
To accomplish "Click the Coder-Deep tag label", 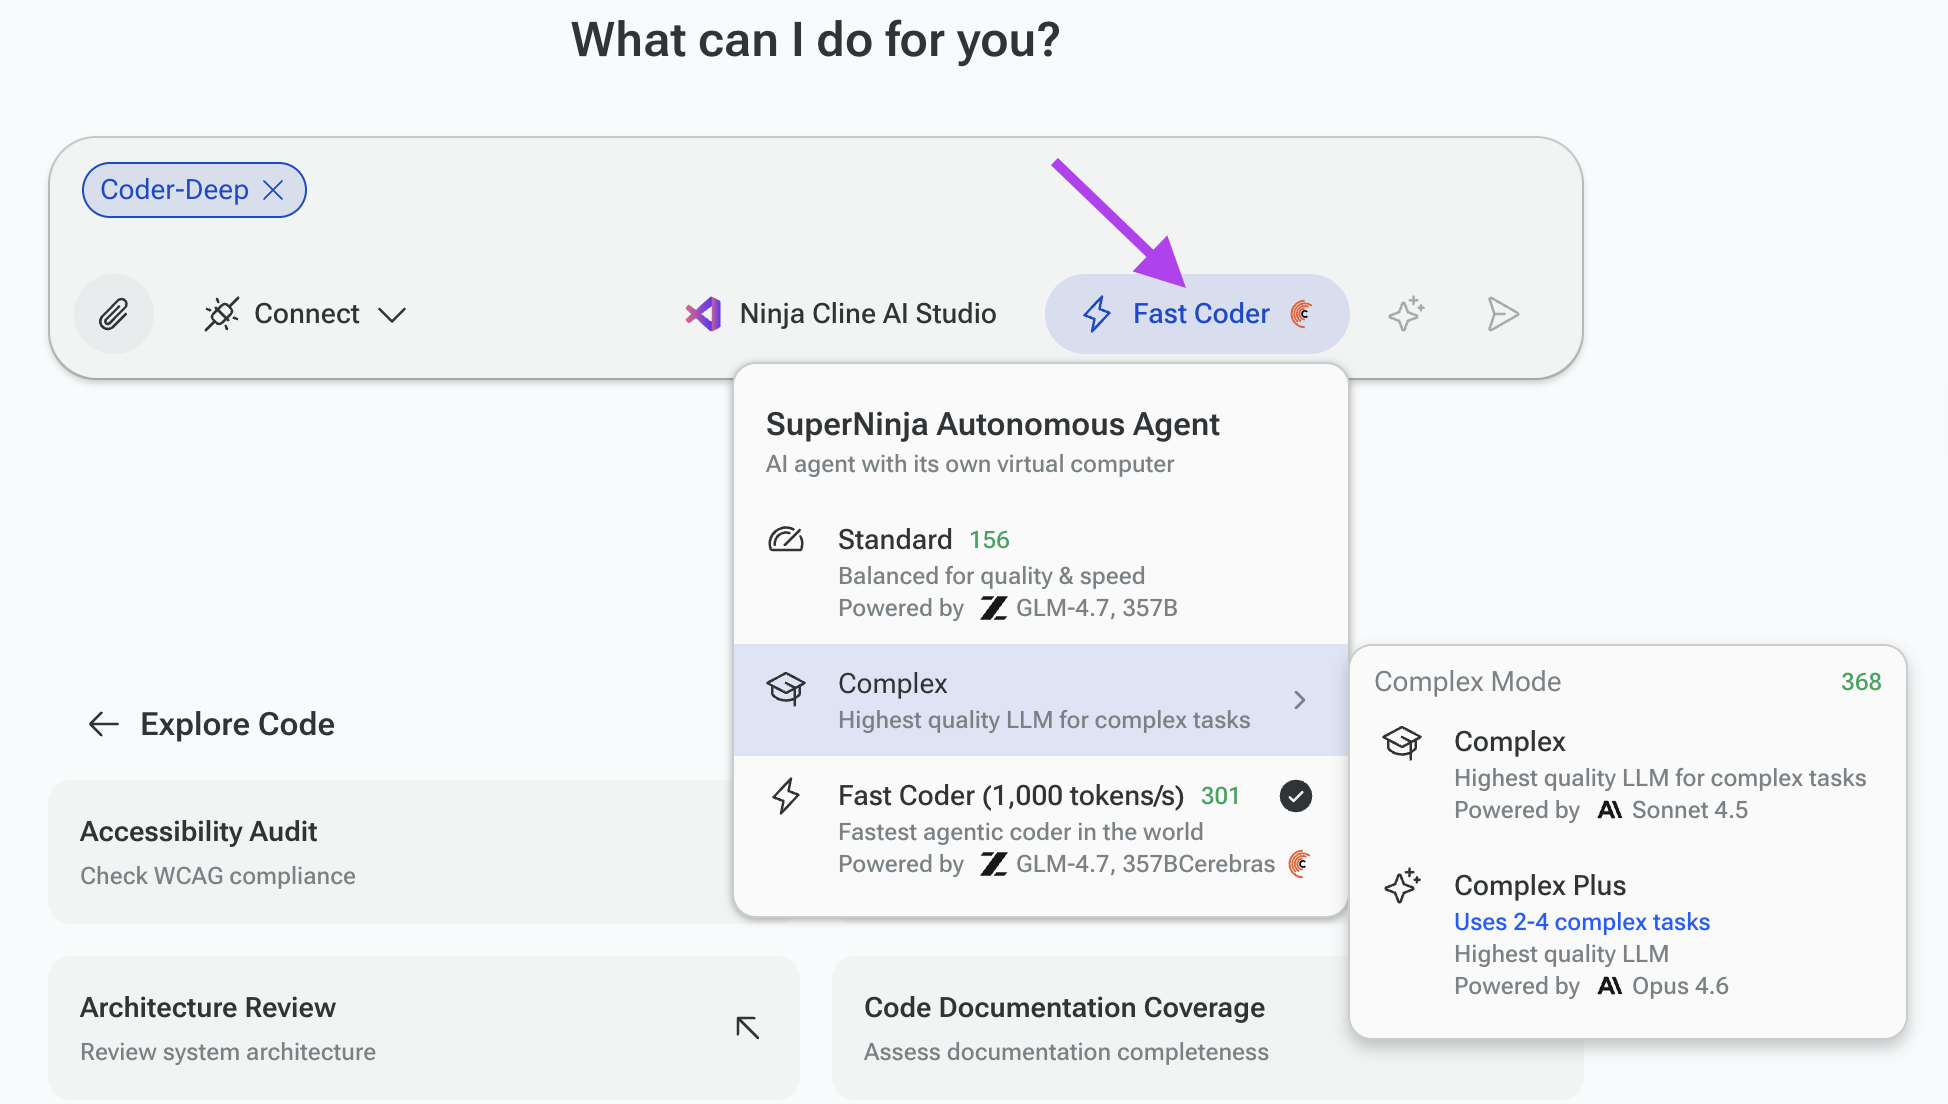I will point(174,190).
